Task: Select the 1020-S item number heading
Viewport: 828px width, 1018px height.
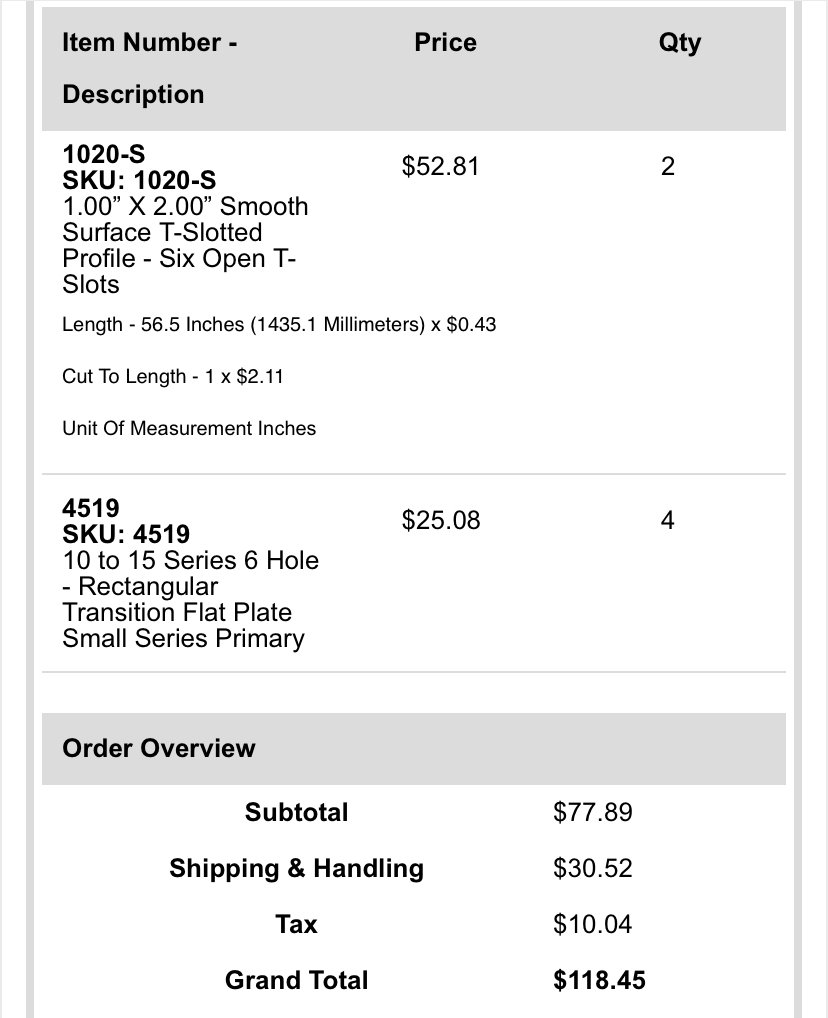Action: [x=104, y=155]
